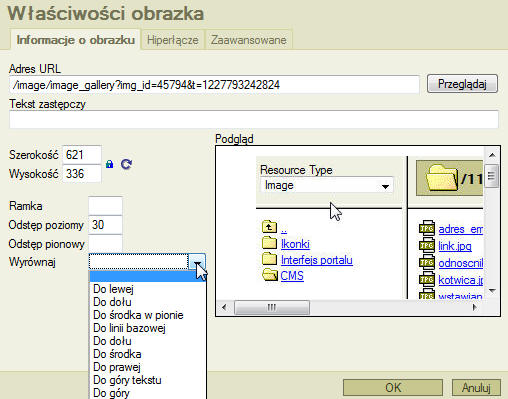Viewport: 508px width, 399px height.
Task: Click the open CMS folder icon
Action: point(270,275)
